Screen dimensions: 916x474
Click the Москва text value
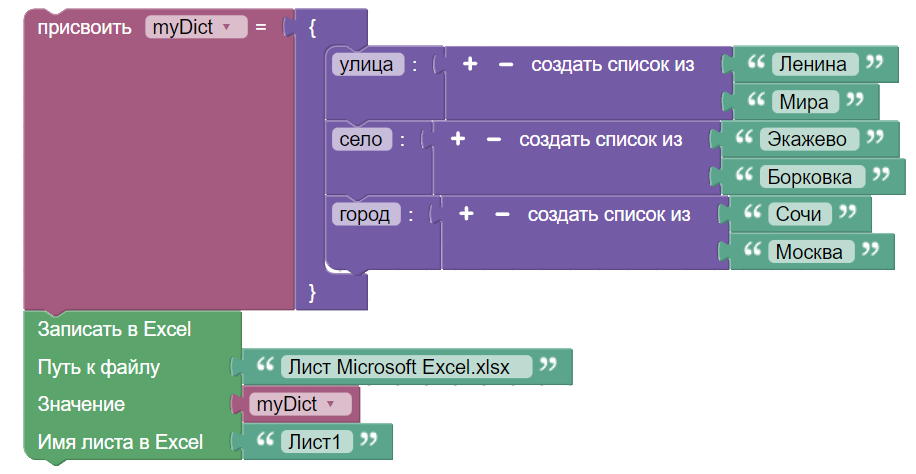[x=812, y=251]
